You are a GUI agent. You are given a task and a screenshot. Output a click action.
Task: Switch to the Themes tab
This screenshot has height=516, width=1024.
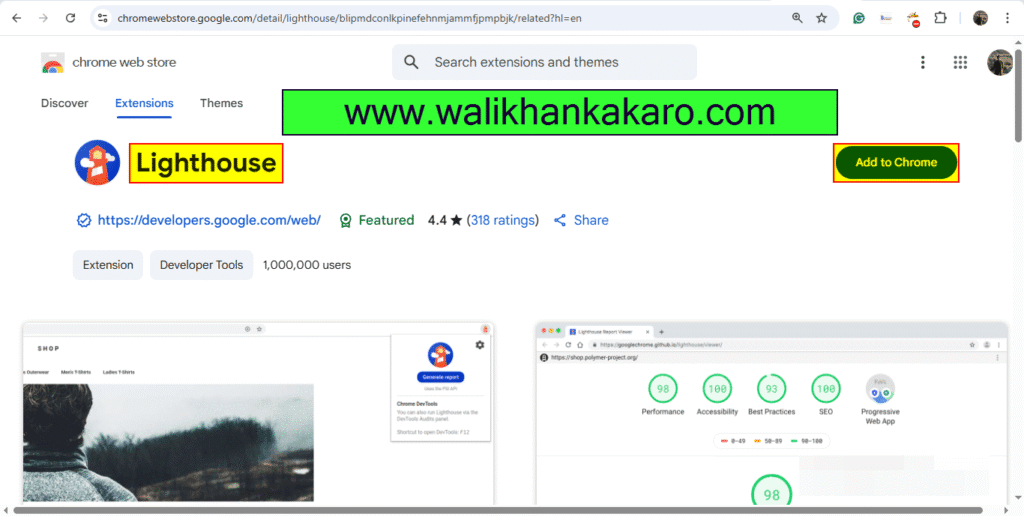221,103
